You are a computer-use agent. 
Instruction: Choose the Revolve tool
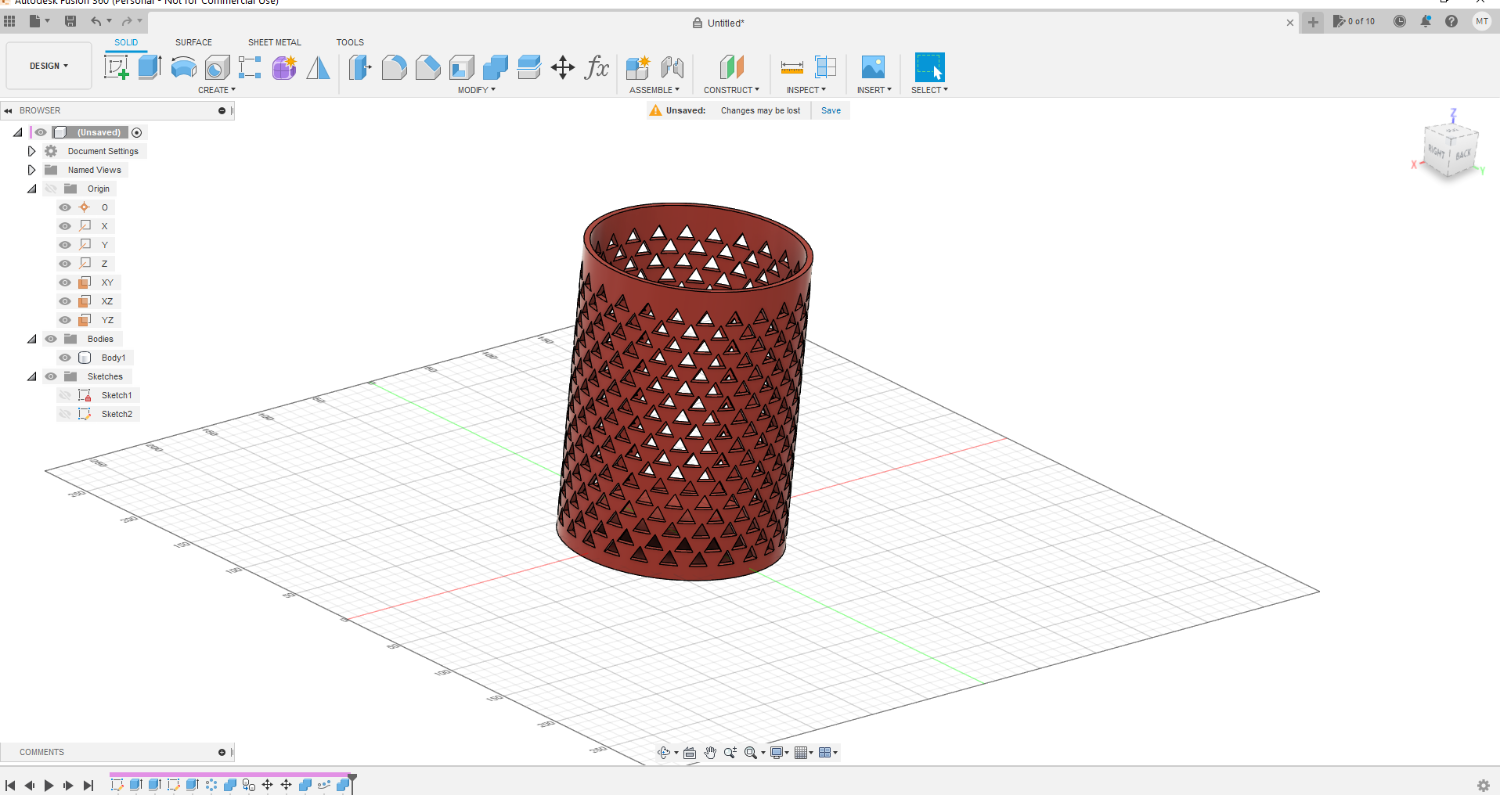coord(183,67)
